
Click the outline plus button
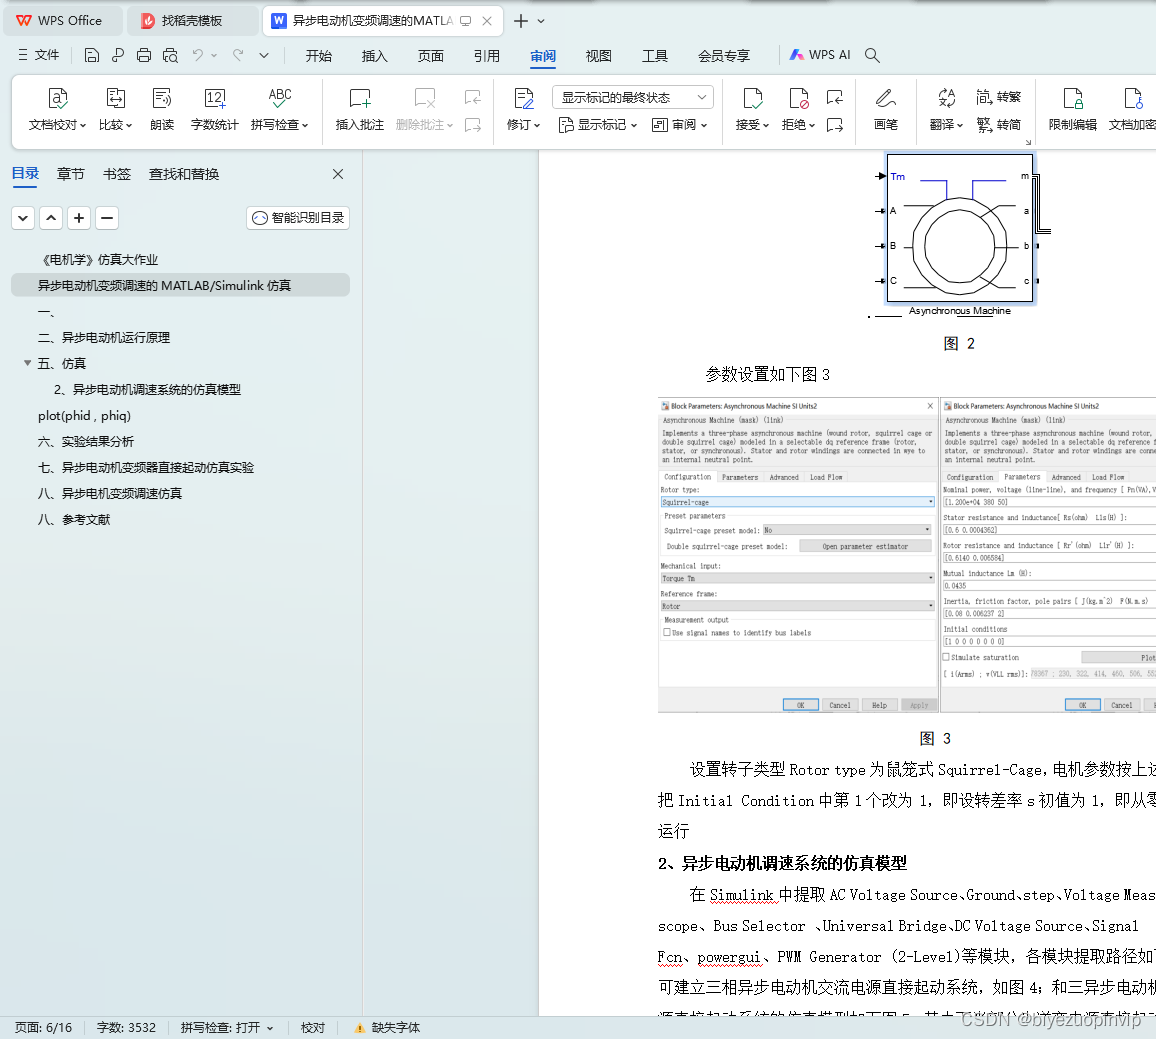point(79,218)
